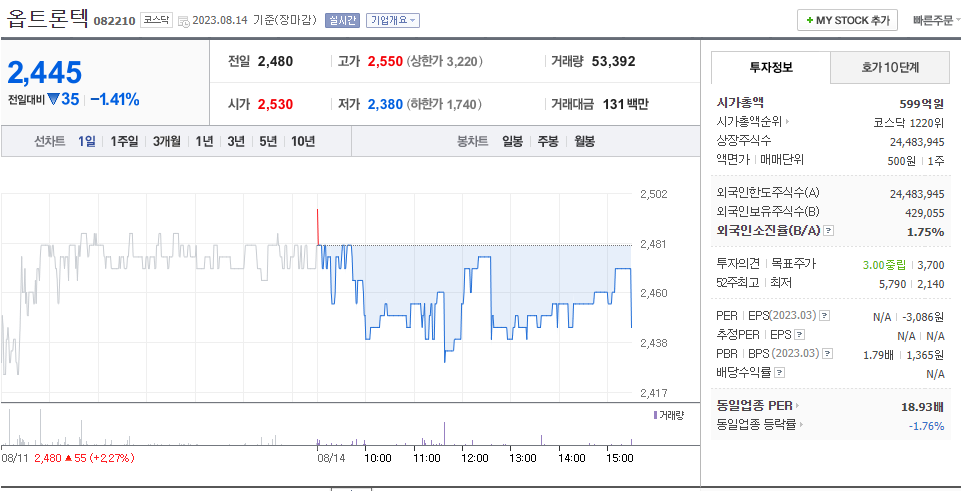
Task: Click the 12:00 time axis label
Action: pos(474,458)
